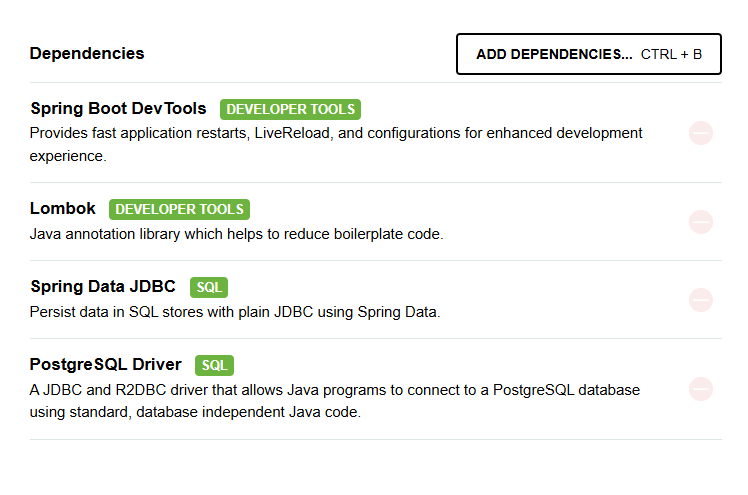Click the DEVELOPER TOOLS tag beside Spring Boot DevTools
Screen dimensions: 748x495
click(x=291, y=109)
